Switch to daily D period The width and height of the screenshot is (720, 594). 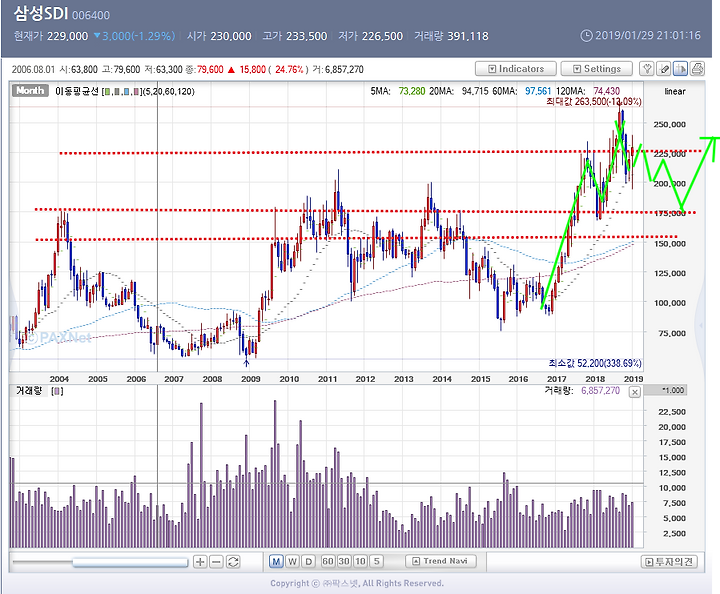coord(309,561)
